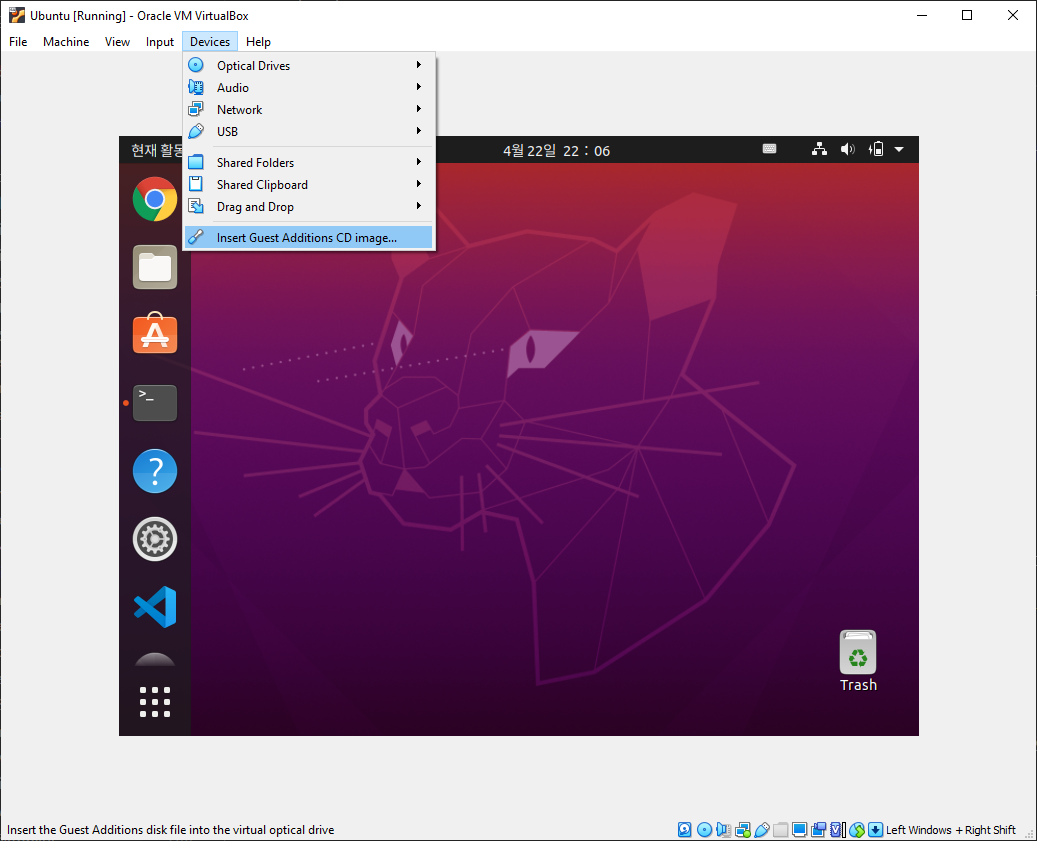The width and height of the screenshot is (1037, 841).
Task: Open the Help menu
Action: (258, 42)
